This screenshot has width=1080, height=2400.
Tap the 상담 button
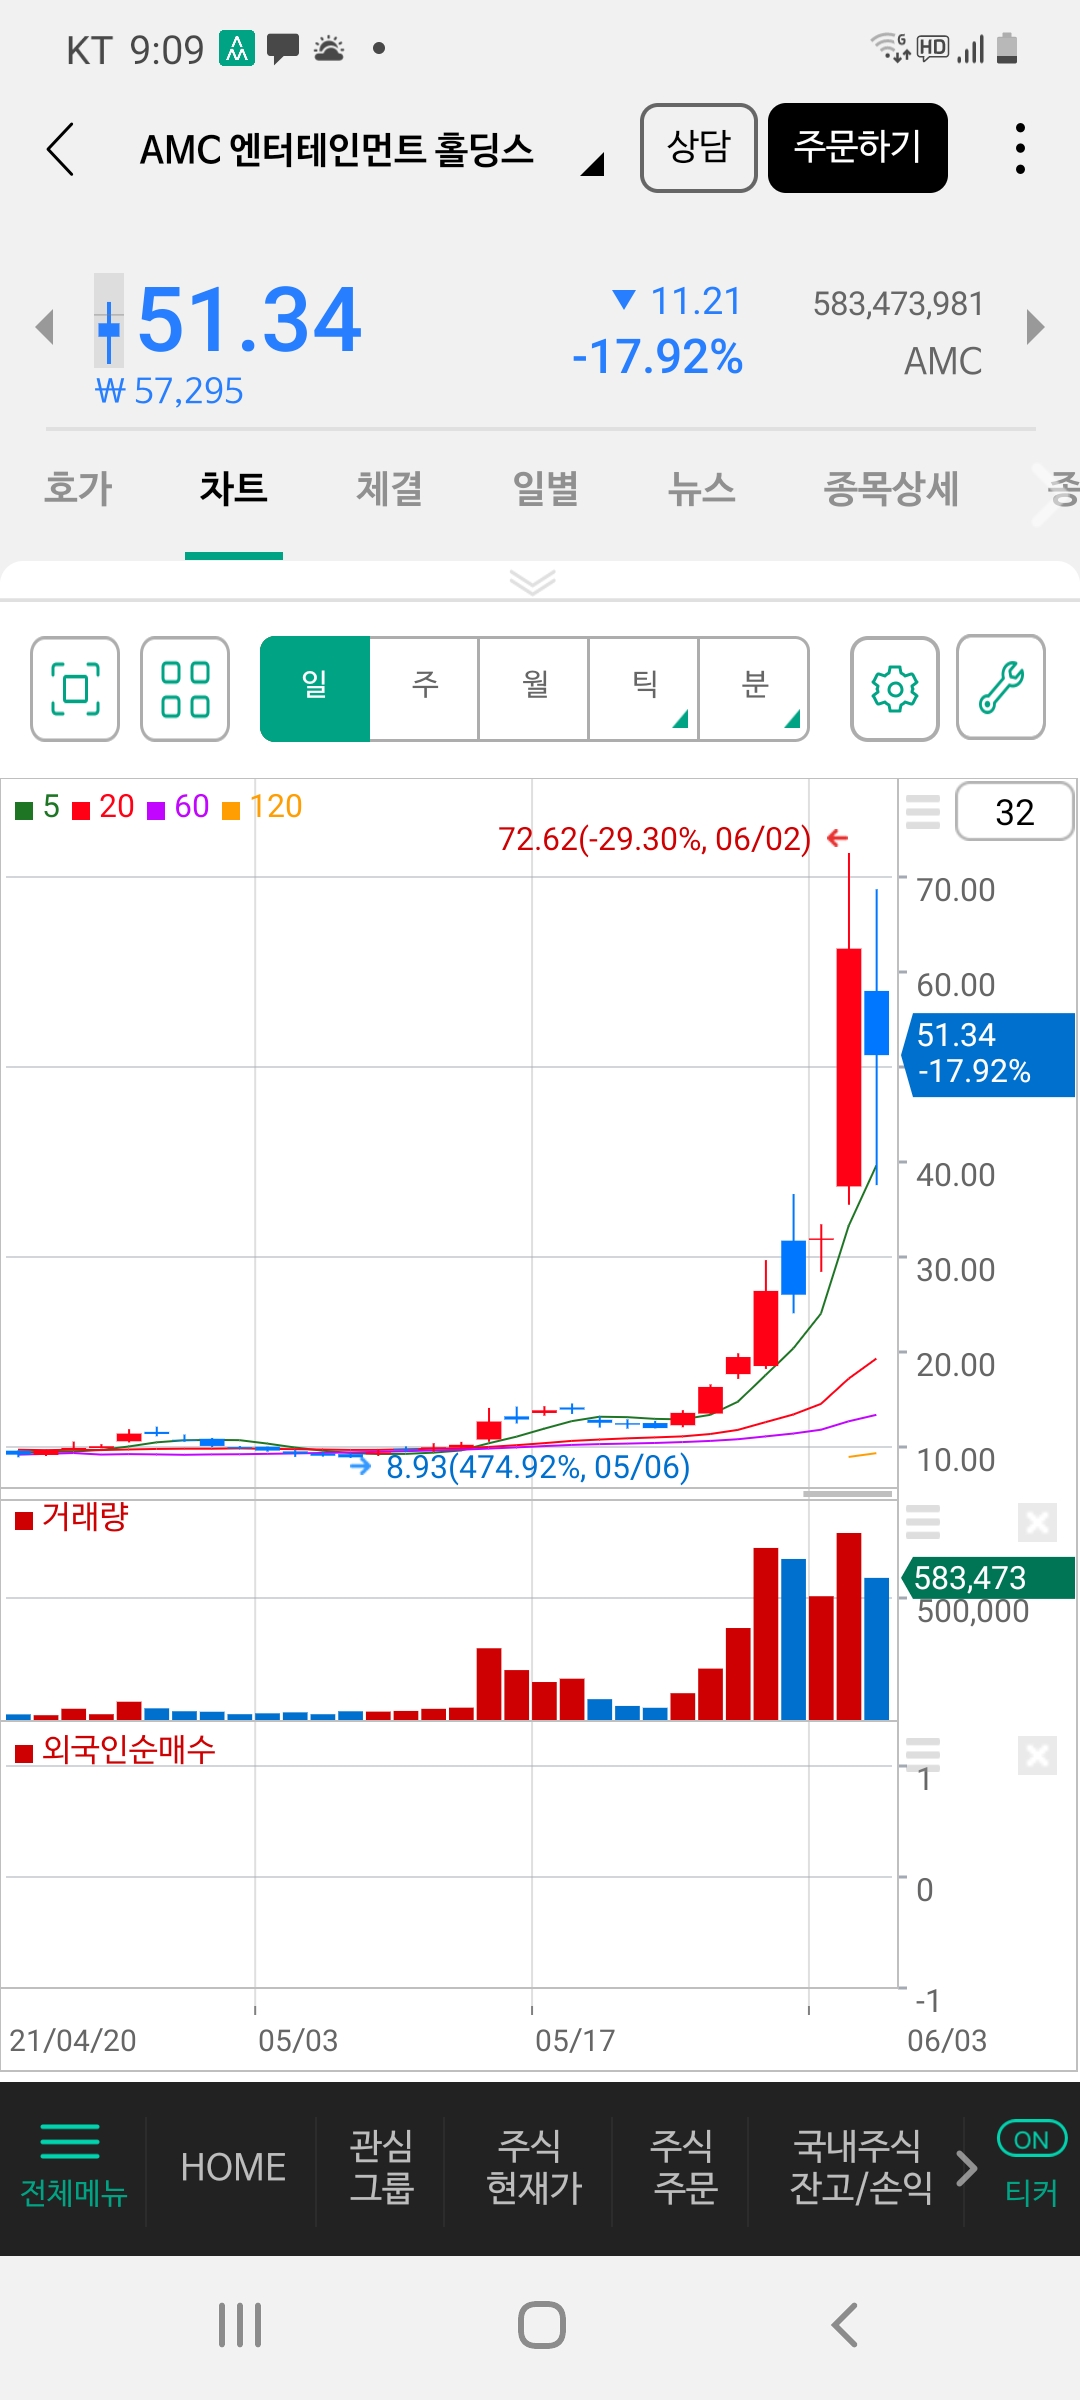pyautogui.click(x=699, y=148)
